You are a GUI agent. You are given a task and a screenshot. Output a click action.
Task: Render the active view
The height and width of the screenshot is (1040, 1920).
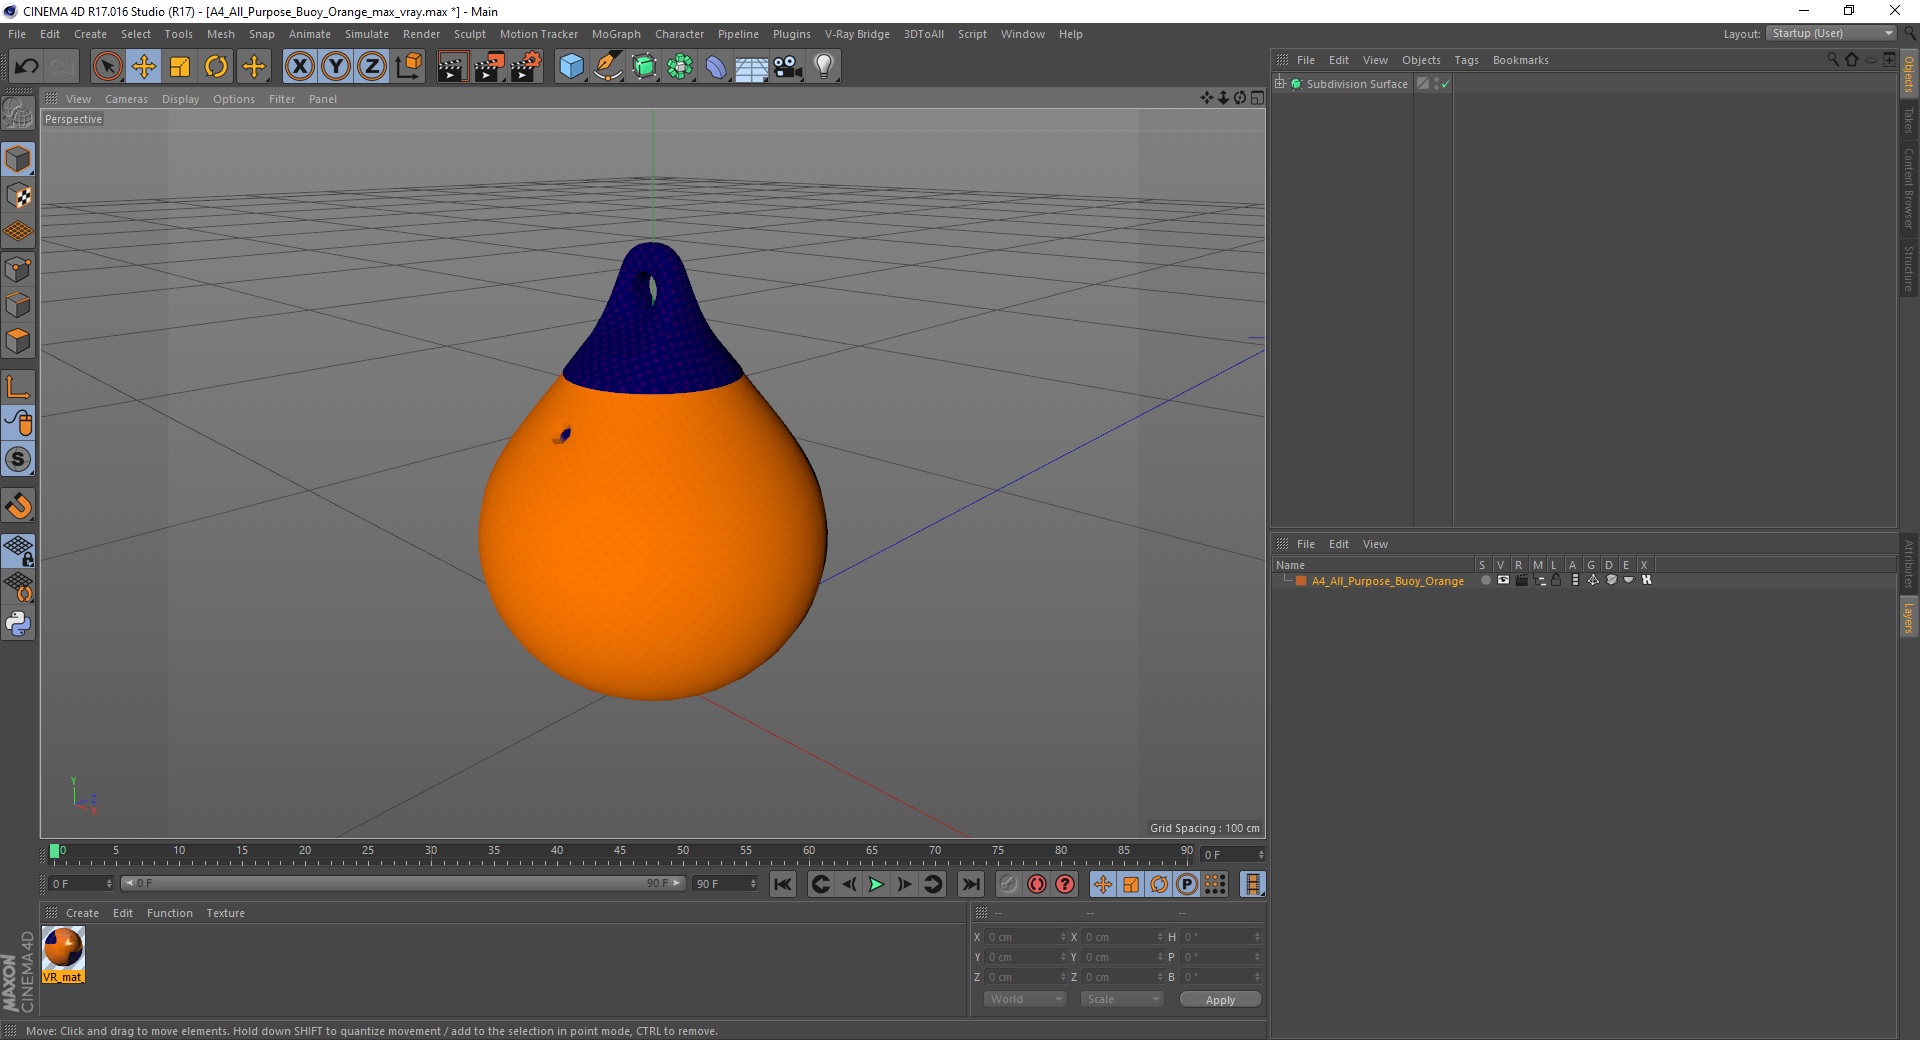(x=452, y=67)
